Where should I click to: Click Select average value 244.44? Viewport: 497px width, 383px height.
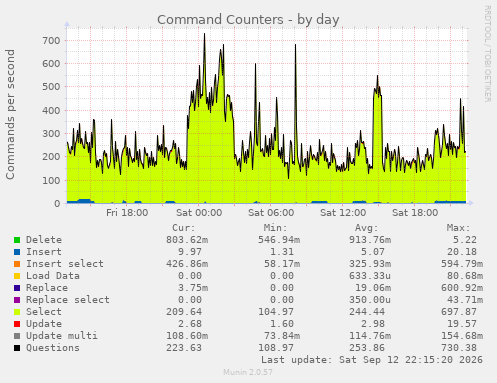[x=367, y=312]
